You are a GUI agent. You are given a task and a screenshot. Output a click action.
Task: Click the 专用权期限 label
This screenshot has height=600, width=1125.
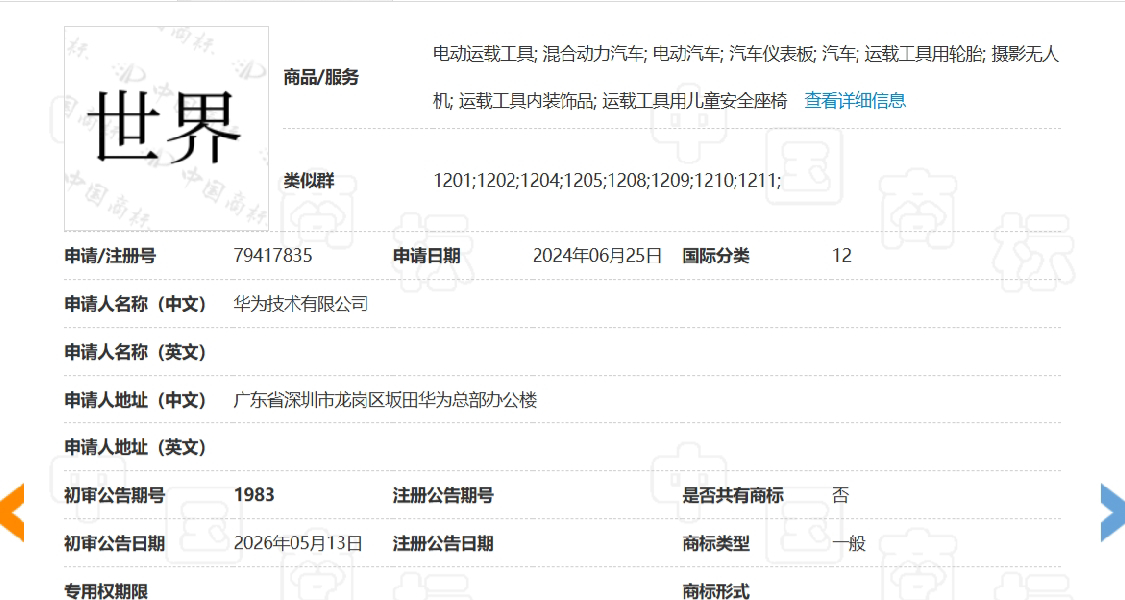click(106, 591)
